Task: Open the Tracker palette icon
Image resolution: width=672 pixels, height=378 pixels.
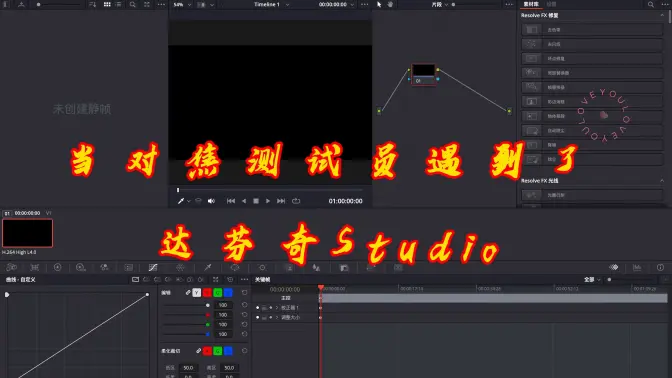Action: pyautogui.click(x=262, y=267)
